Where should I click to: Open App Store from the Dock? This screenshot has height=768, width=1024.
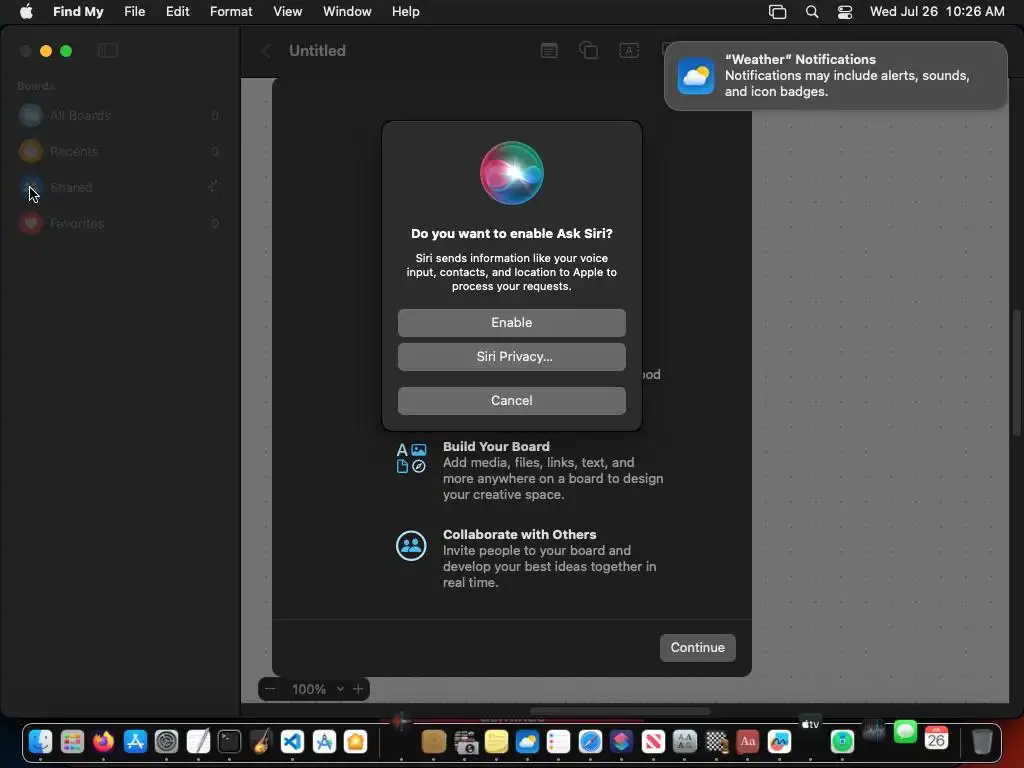[x=135, y=741]
